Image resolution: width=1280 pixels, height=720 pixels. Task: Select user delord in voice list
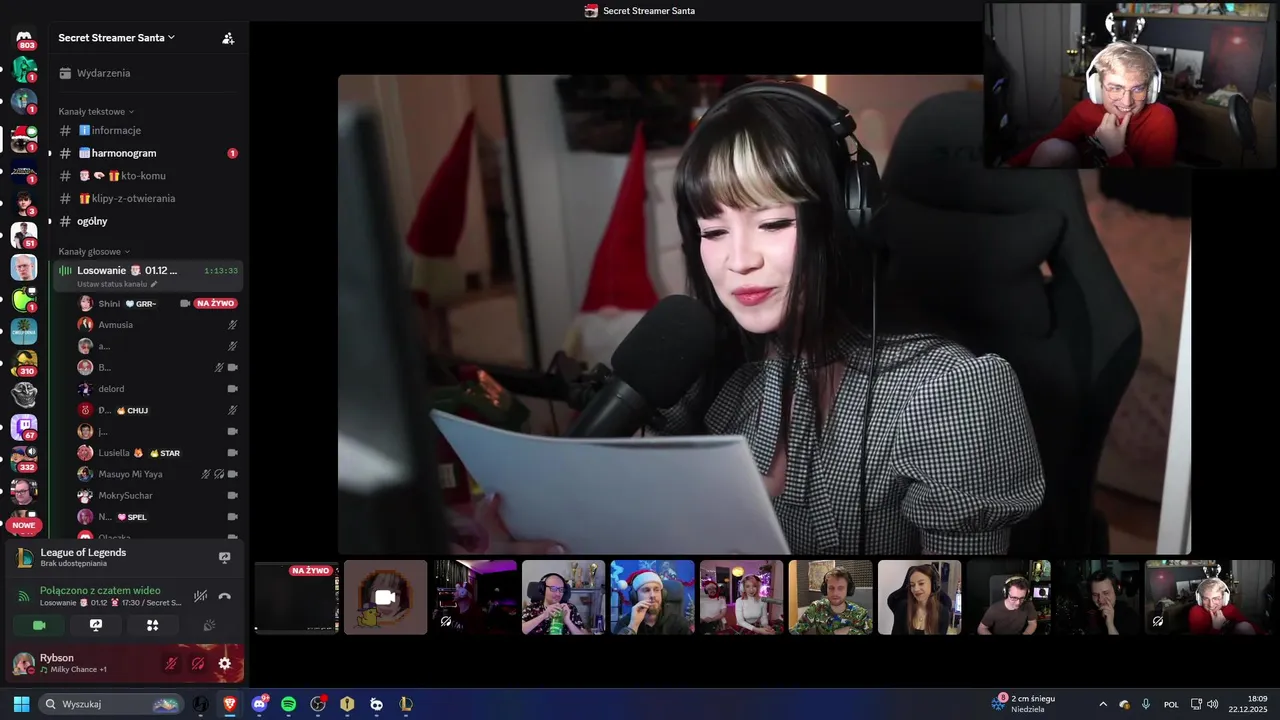coord(157,388)
